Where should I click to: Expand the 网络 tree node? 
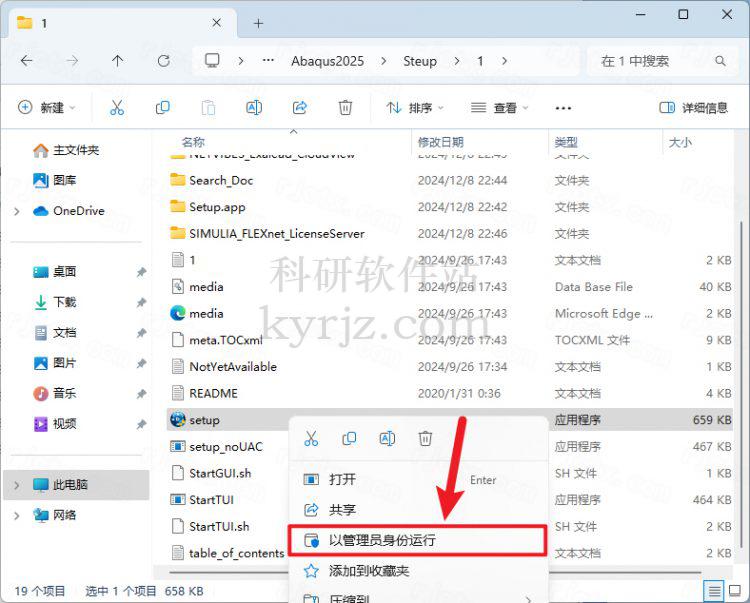pyautogui.click(x=17, y=515)
